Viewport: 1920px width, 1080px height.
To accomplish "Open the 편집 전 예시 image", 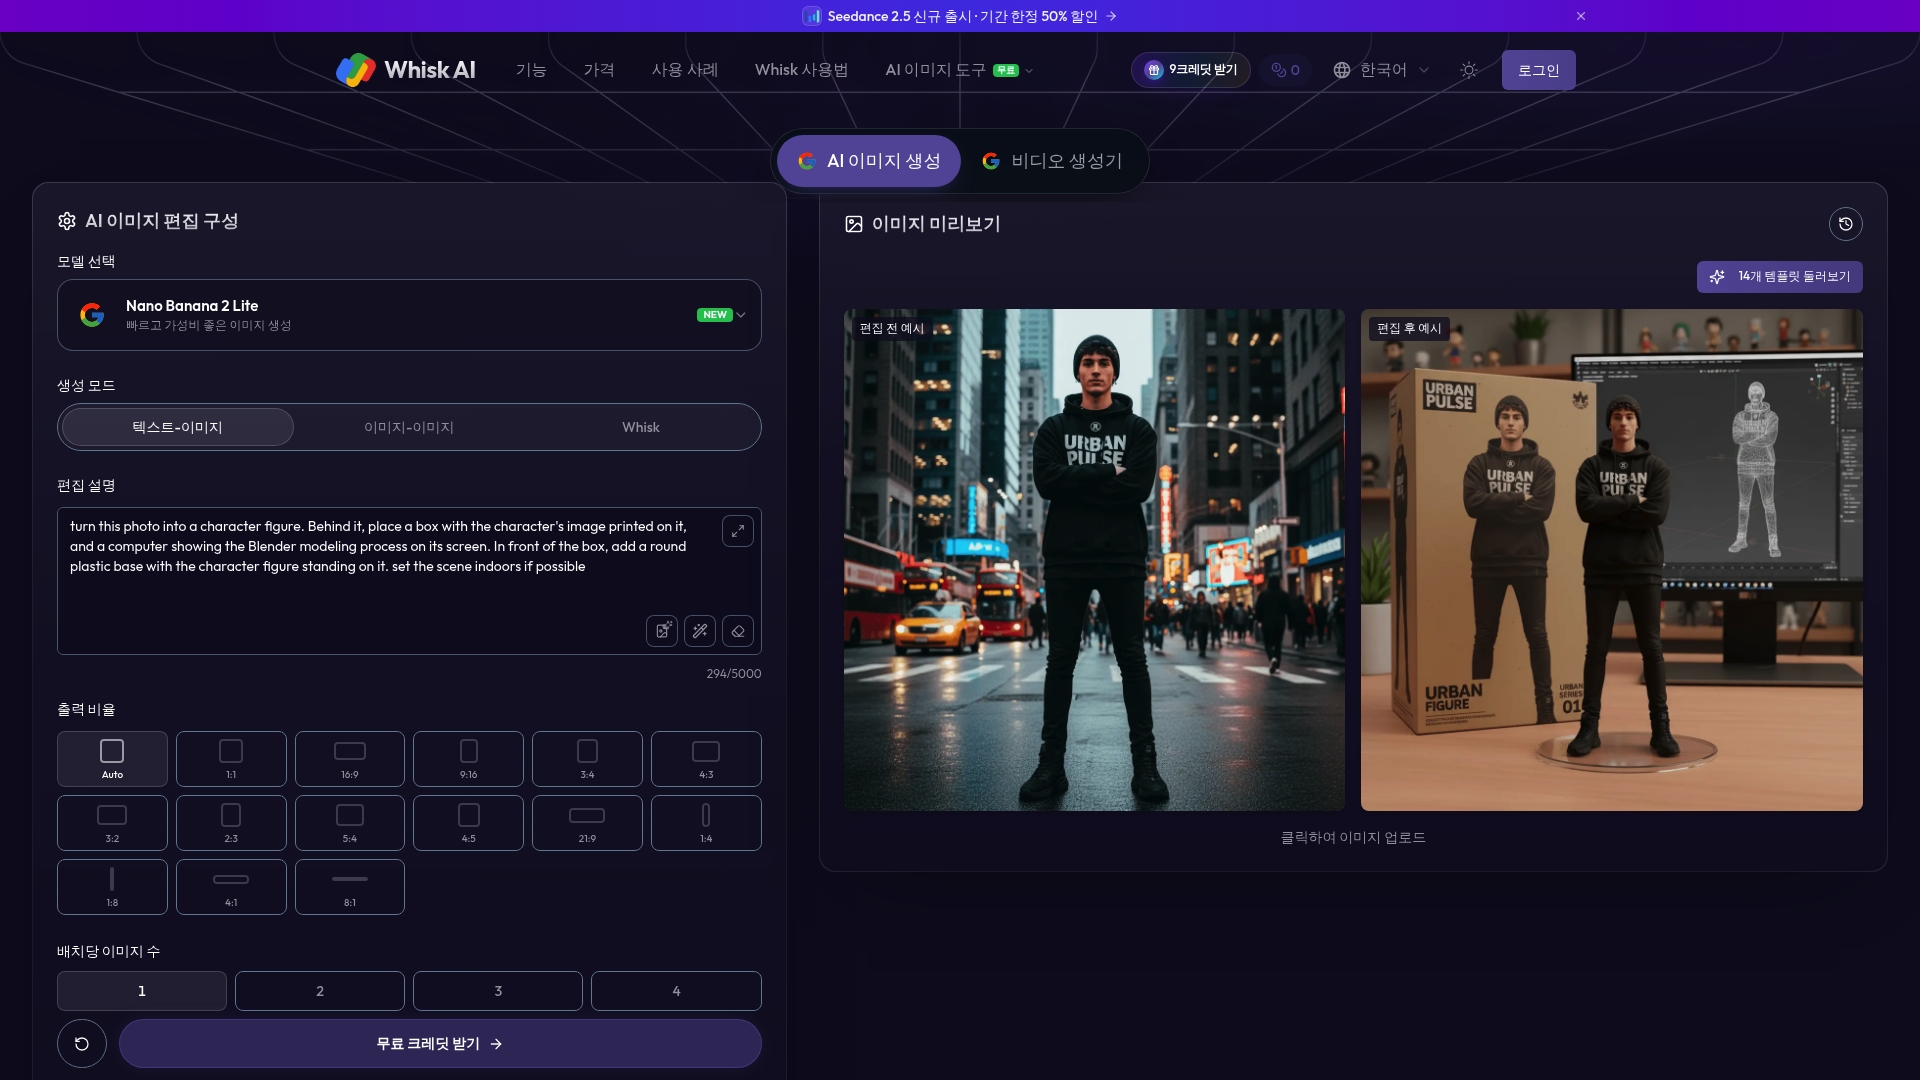I will (x=1094, y=560).
